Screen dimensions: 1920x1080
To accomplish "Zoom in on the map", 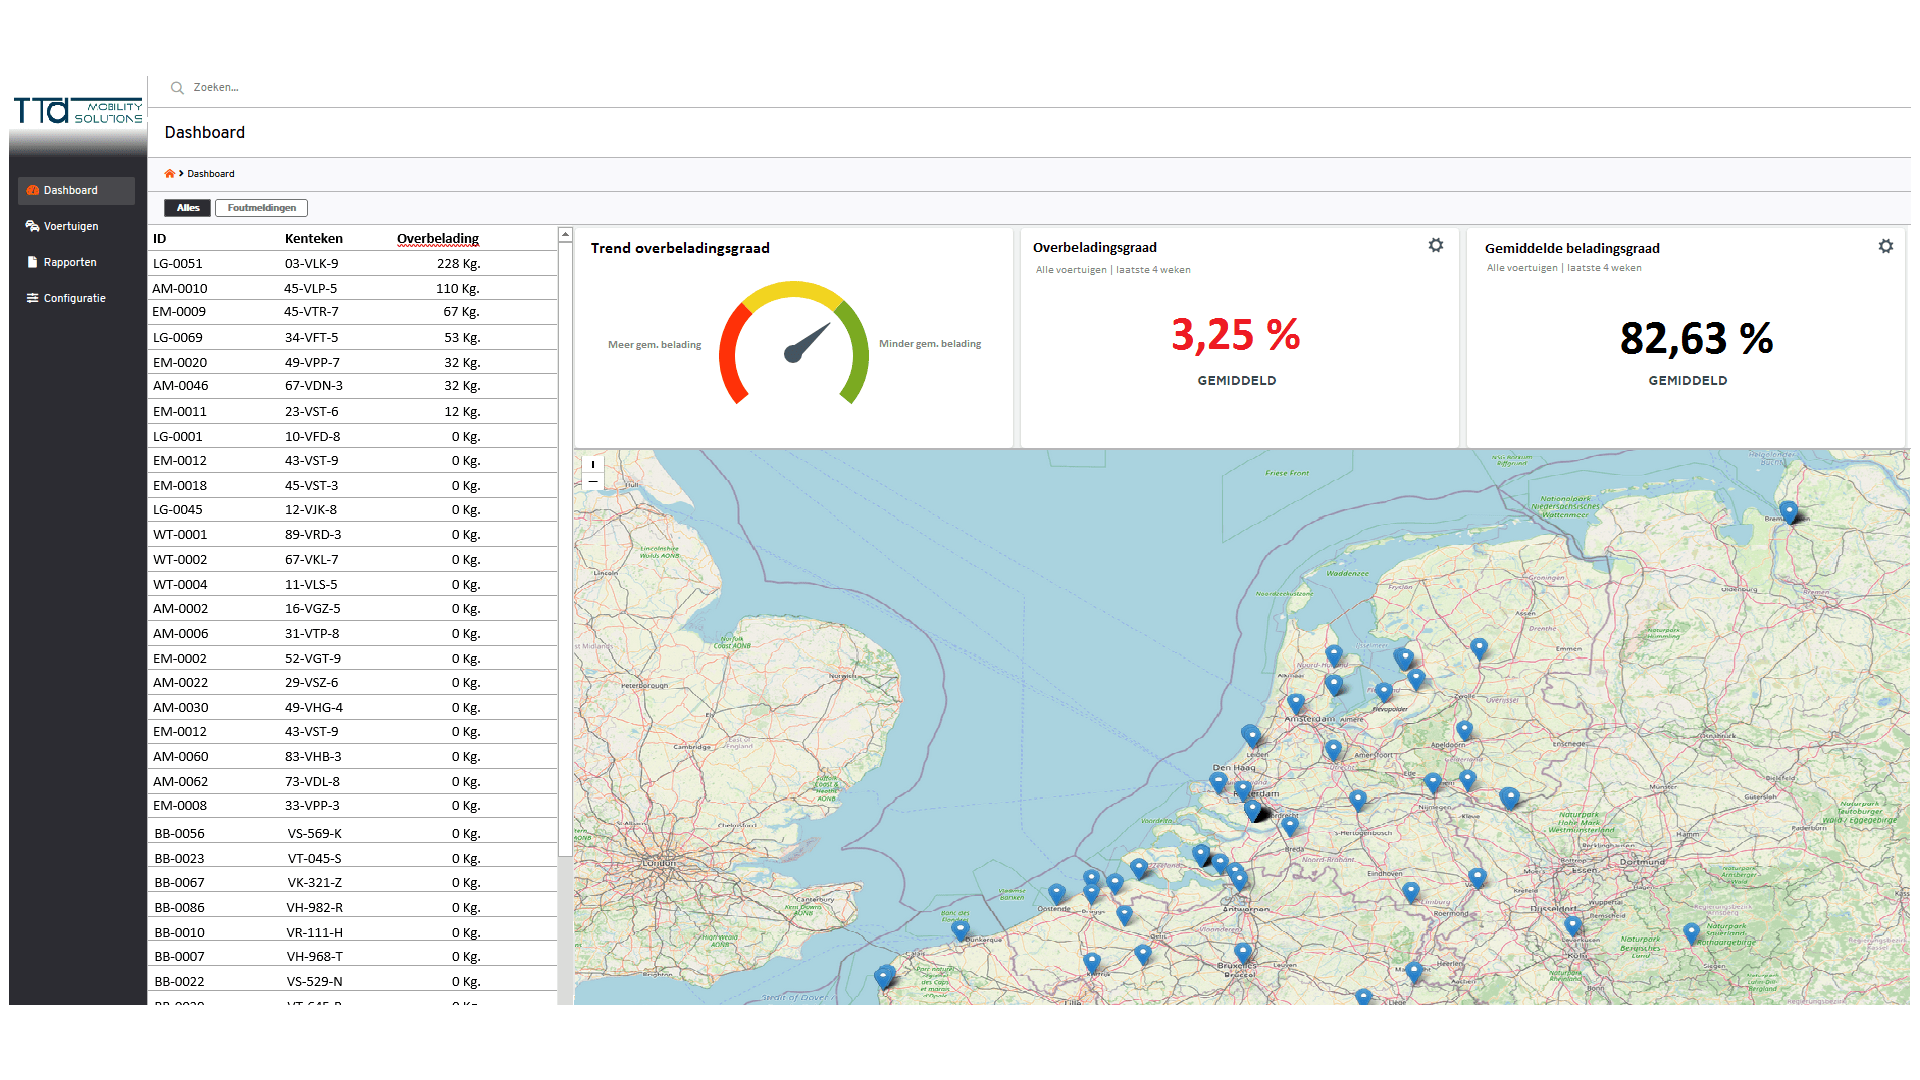I will click(x=593, y=464).
